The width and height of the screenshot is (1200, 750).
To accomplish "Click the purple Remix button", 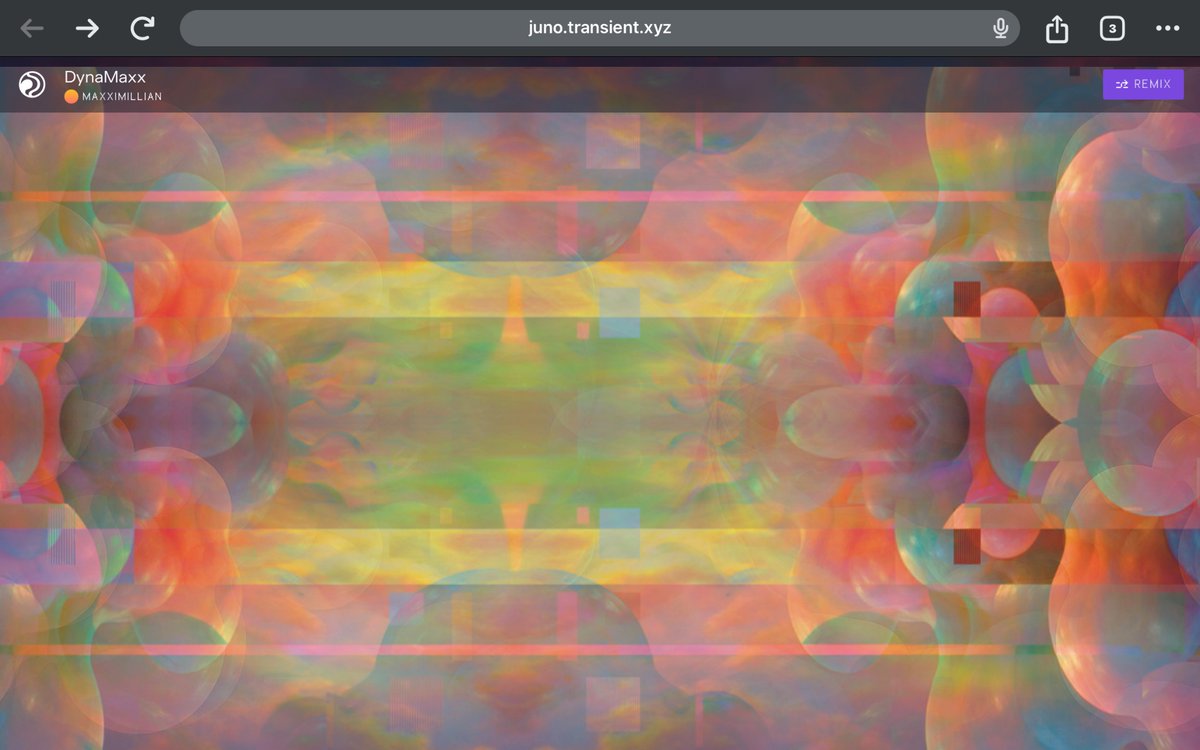I will 1143,84.
